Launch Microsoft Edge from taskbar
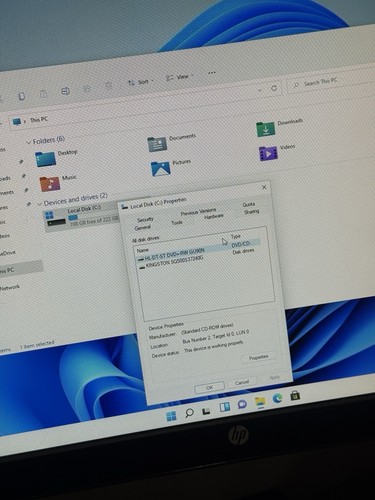Viewport: 375px width, 500px height. pos(277,398)
